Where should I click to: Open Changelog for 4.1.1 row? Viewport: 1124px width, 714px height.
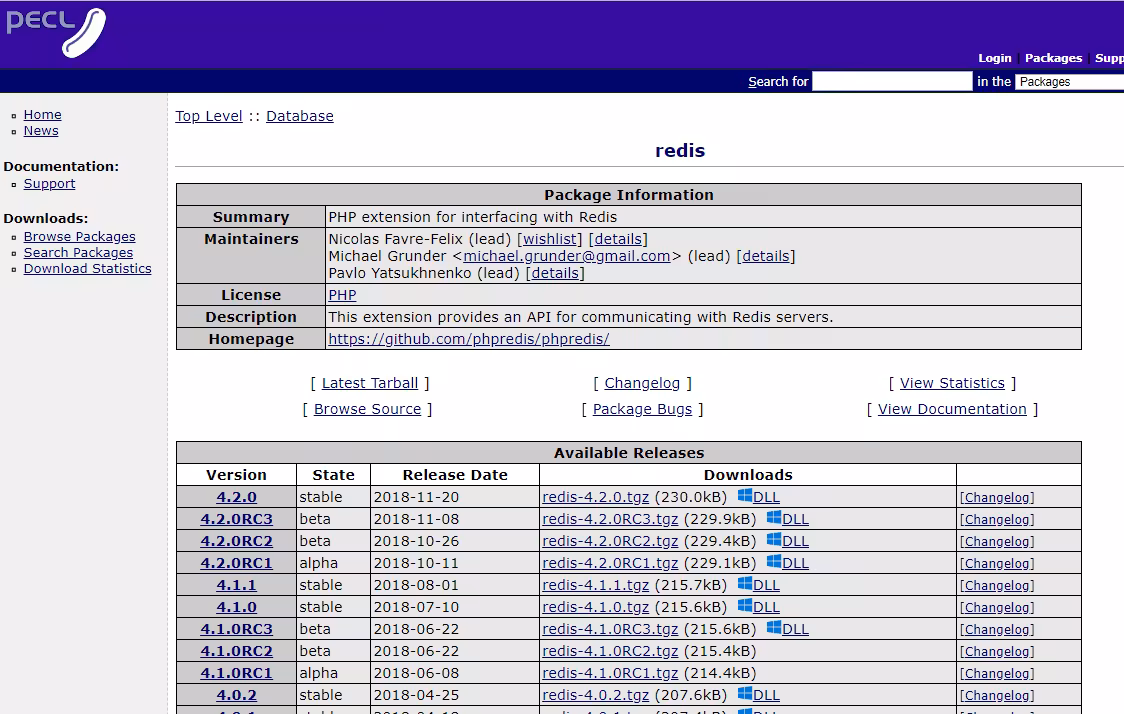[997, 586]
